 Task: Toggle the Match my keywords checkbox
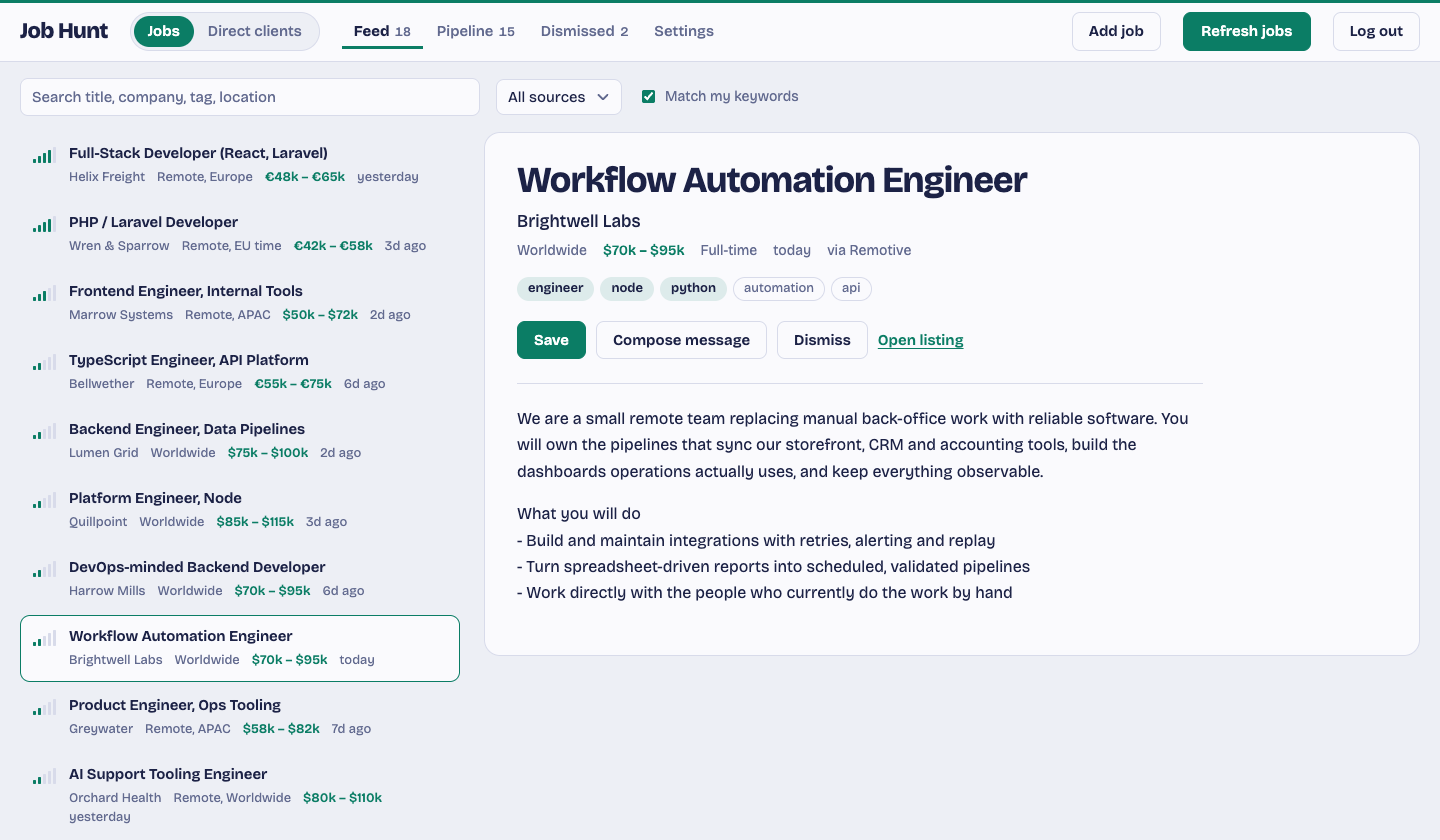click(x=648, y=96)
